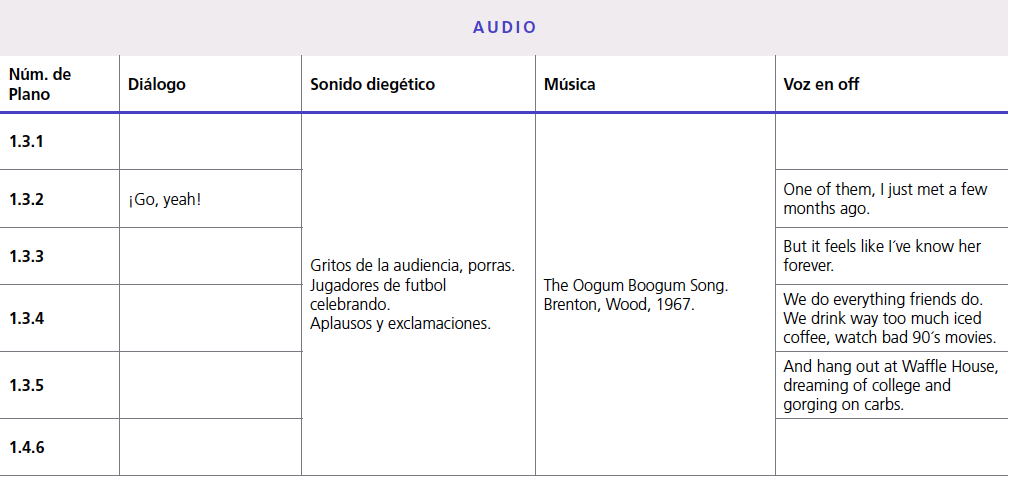Click the 'Diálogo' column header
Viewport: 1012px width, 486px height.
click(x=157, y=84)
